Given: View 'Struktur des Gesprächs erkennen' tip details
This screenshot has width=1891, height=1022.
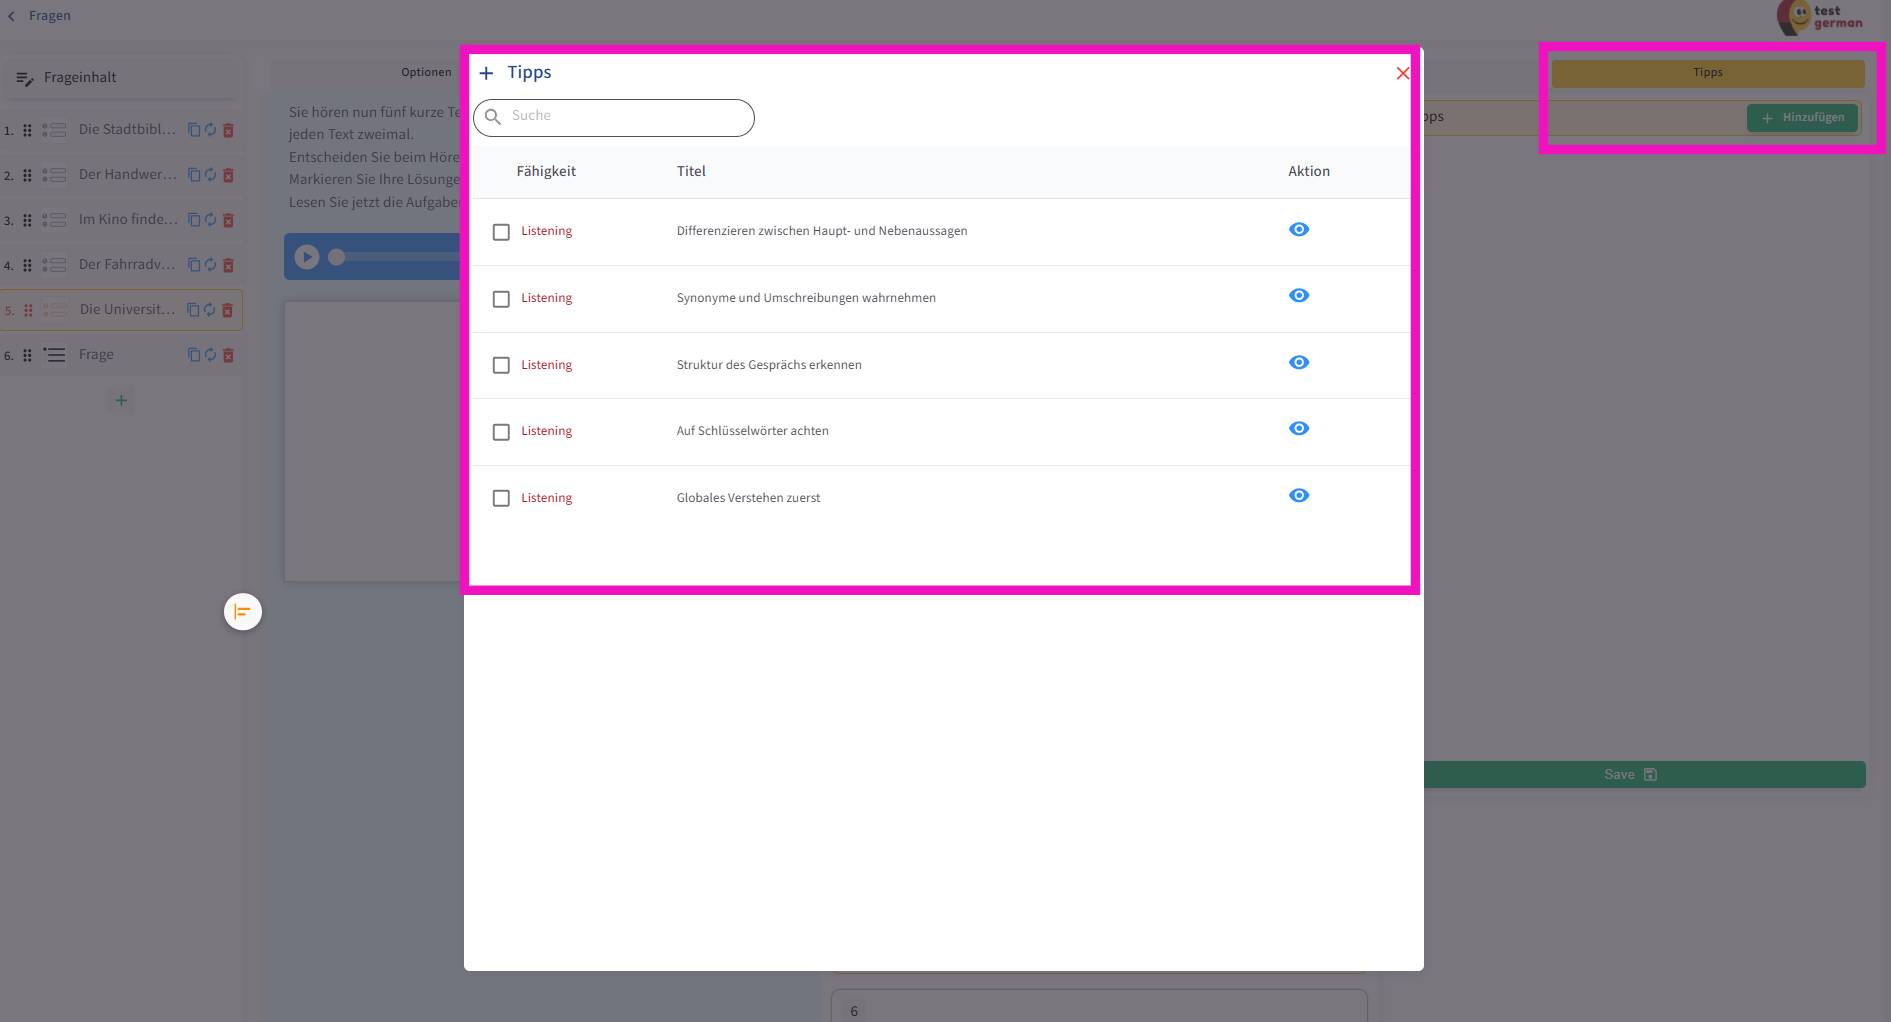Looking at the screenshot, I should click(1298, 363).
